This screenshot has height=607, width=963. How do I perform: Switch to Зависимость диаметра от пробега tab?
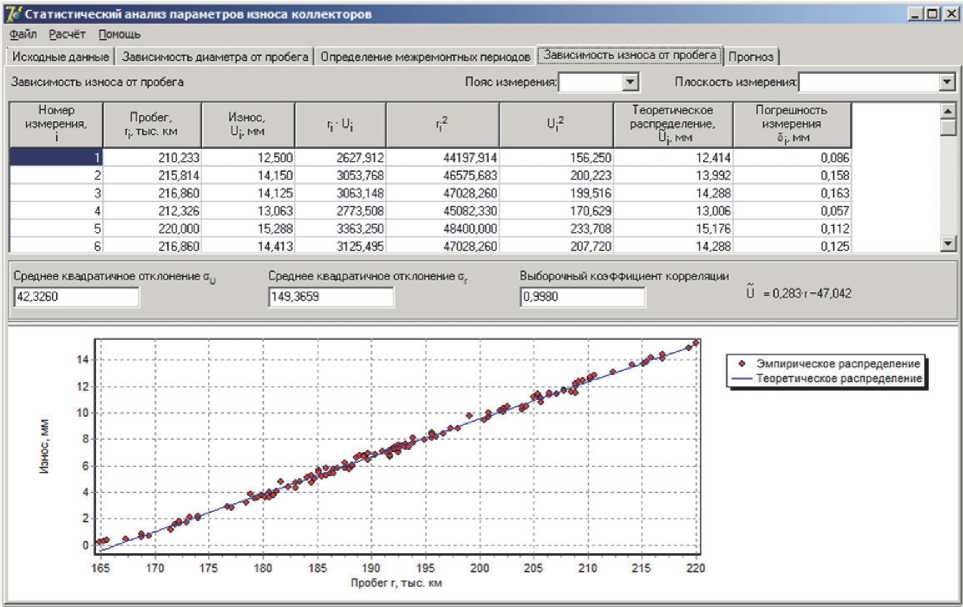point(216,56)
